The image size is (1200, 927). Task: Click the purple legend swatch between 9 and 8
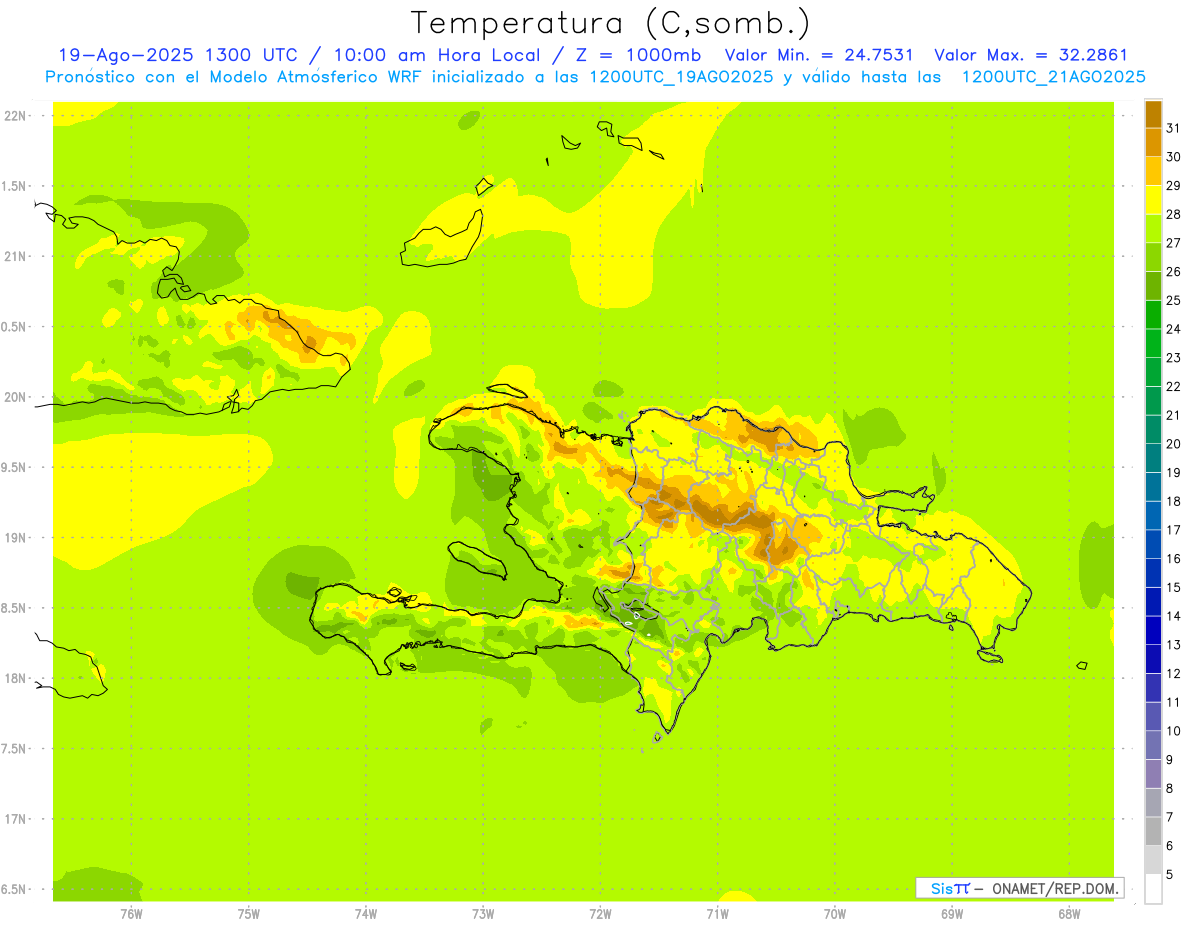pos(1153,774)
